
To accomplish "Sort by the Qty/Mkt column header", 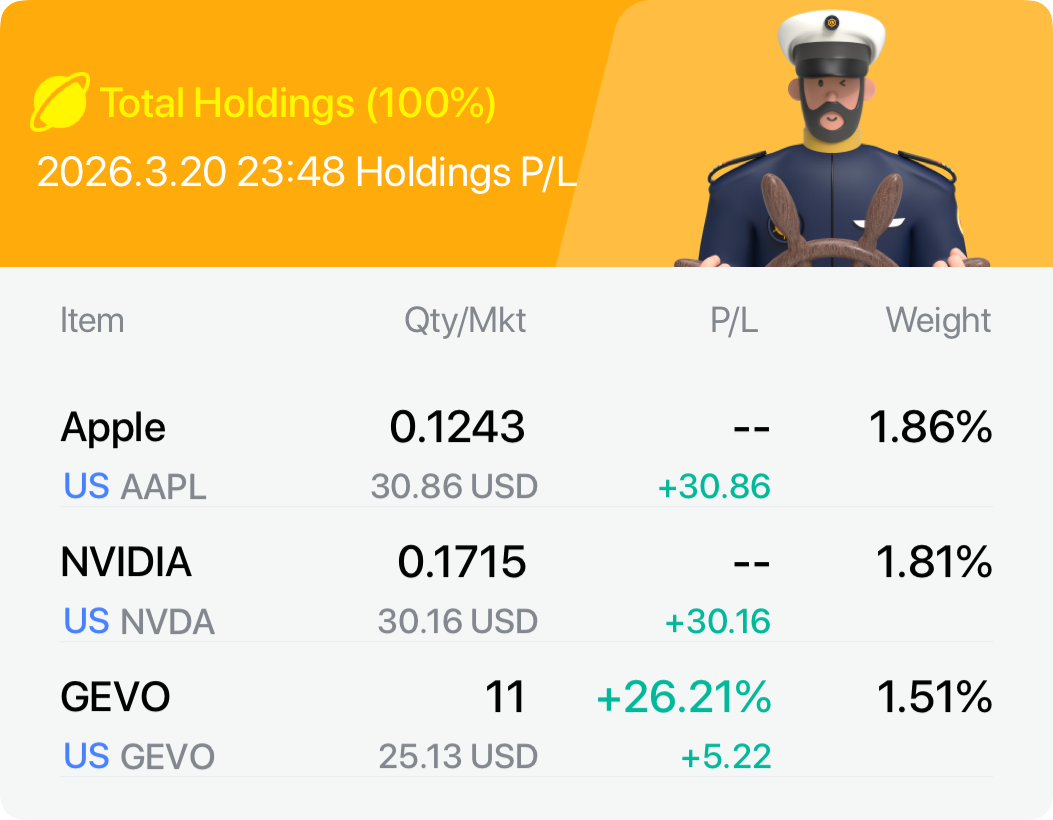I will (x=465, y=321).
